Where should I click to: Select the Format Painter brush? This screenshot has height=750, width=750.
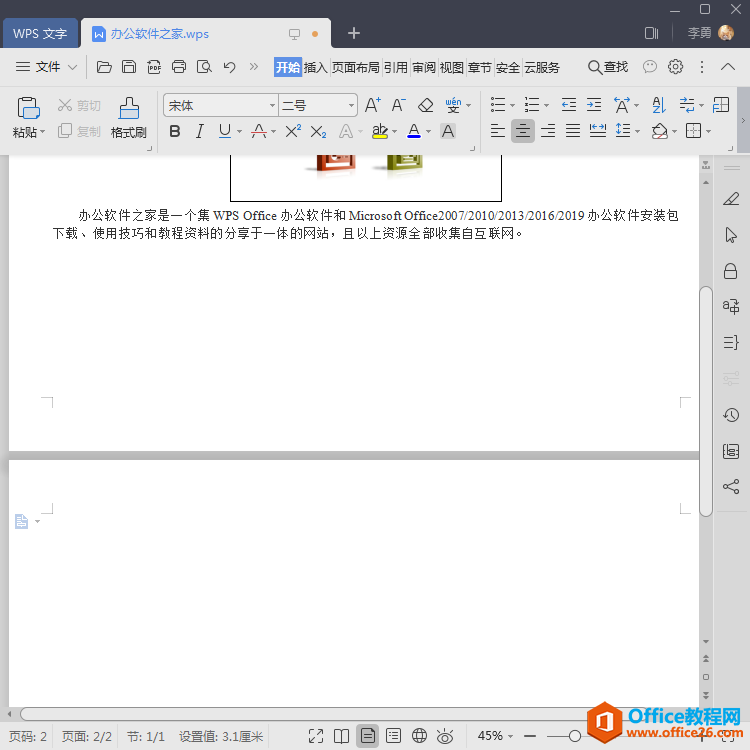129,108
